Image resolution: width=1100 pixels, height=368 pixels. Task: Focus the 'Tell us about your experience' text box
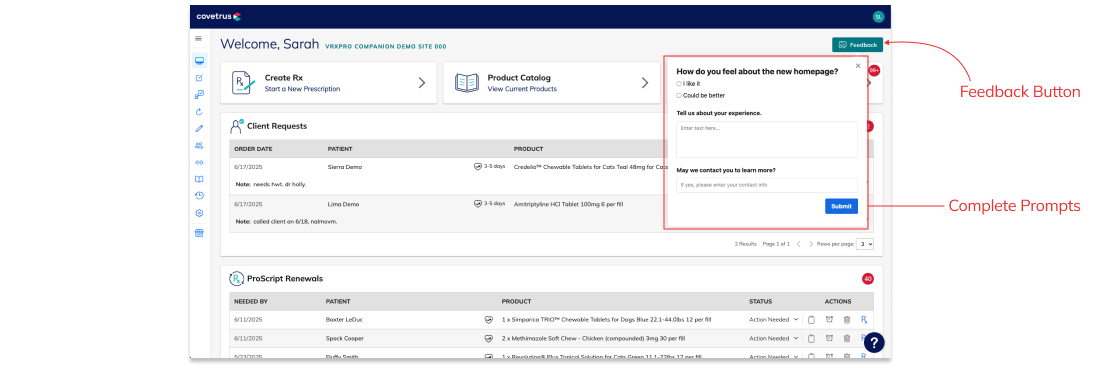(x=767, y=139)
